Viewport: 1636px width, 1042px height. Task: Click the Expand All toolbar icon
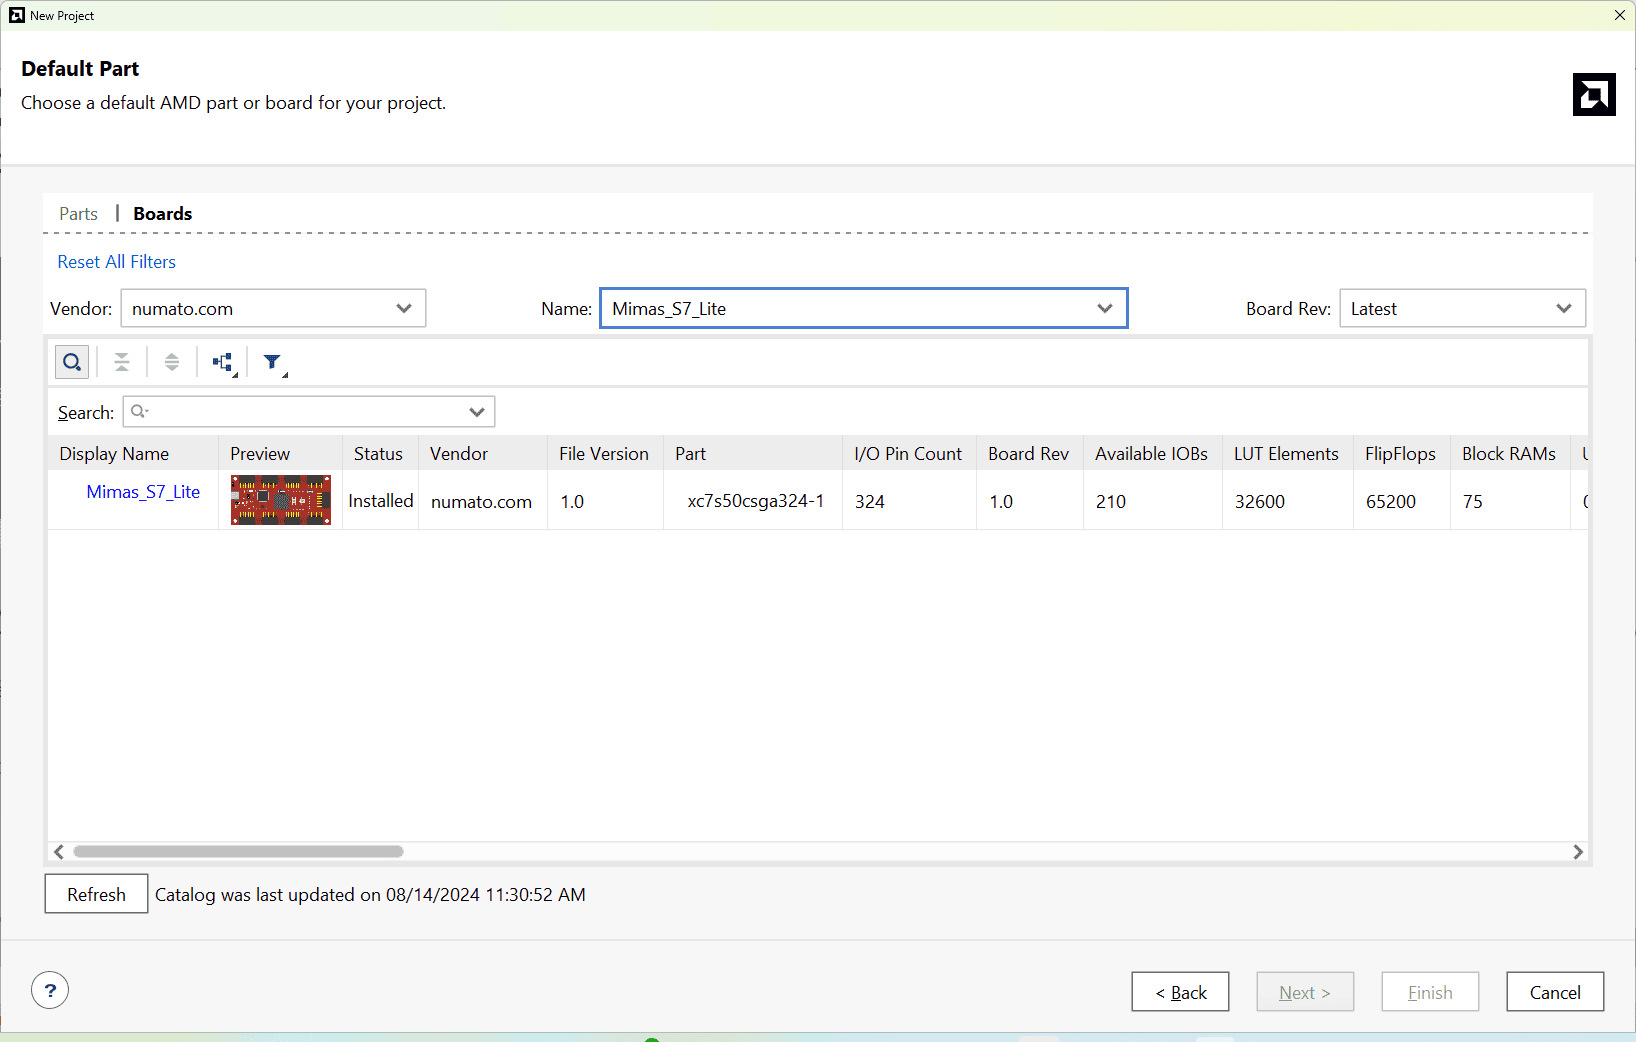[x=172, y=362]
